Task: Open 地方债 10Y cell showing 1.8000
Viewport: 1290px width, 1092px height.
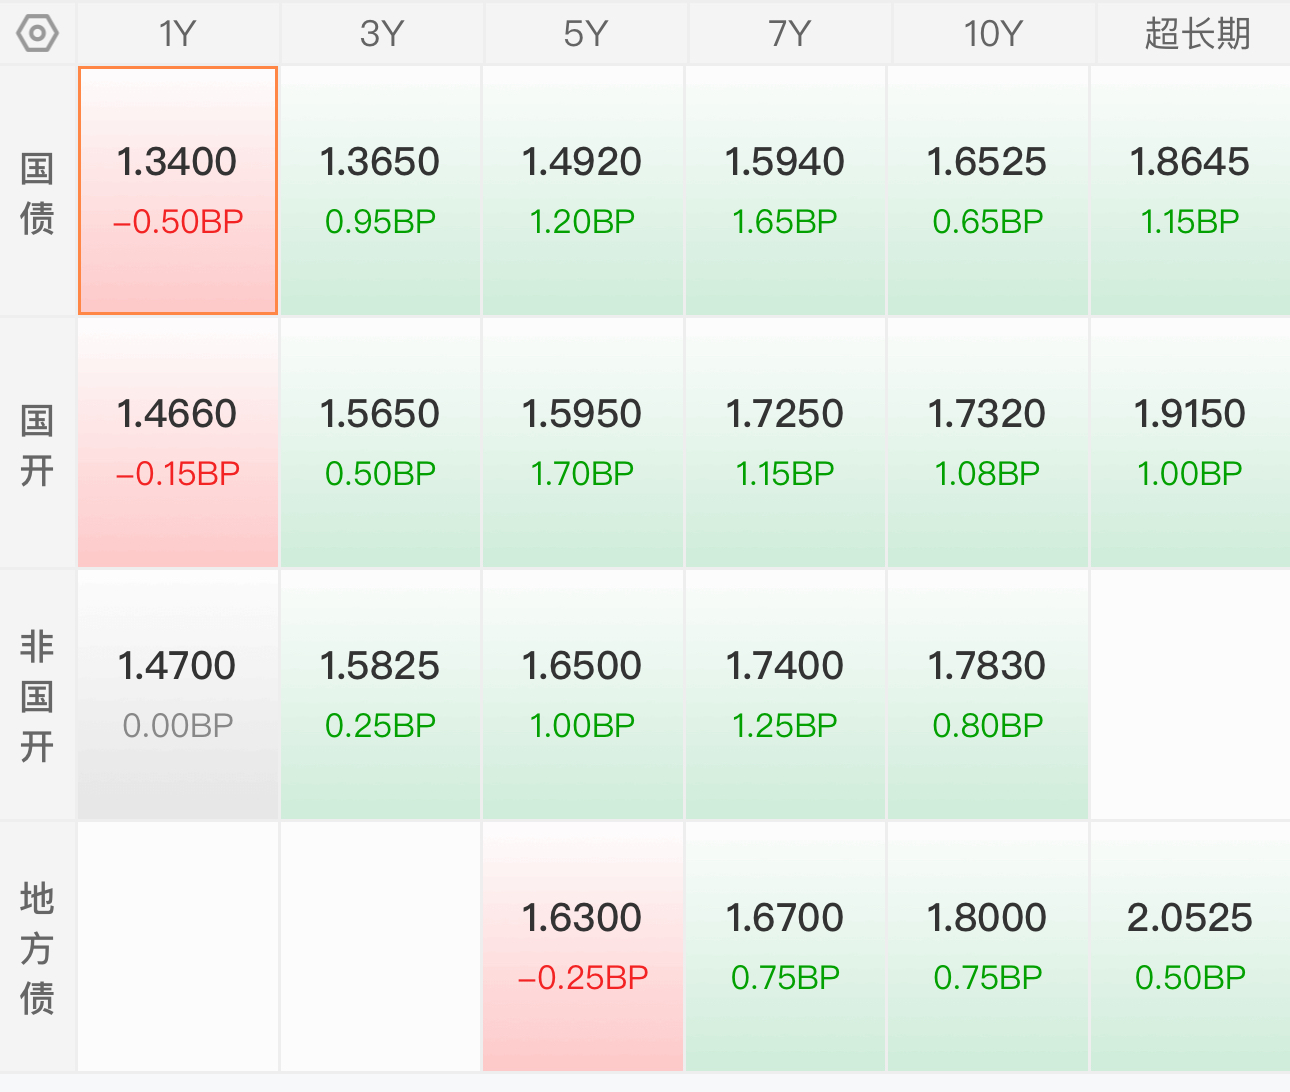Action: point(987,947)
